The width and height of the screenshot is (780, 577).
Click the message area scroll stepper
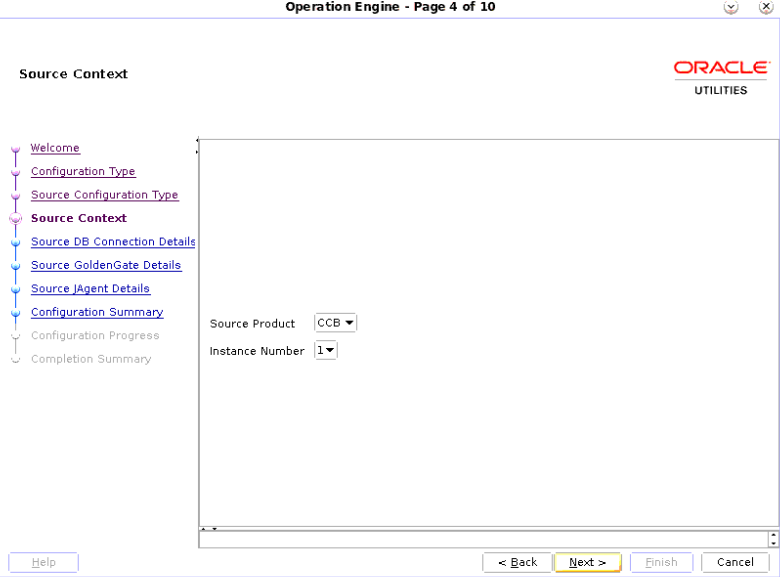click(773, 539)
